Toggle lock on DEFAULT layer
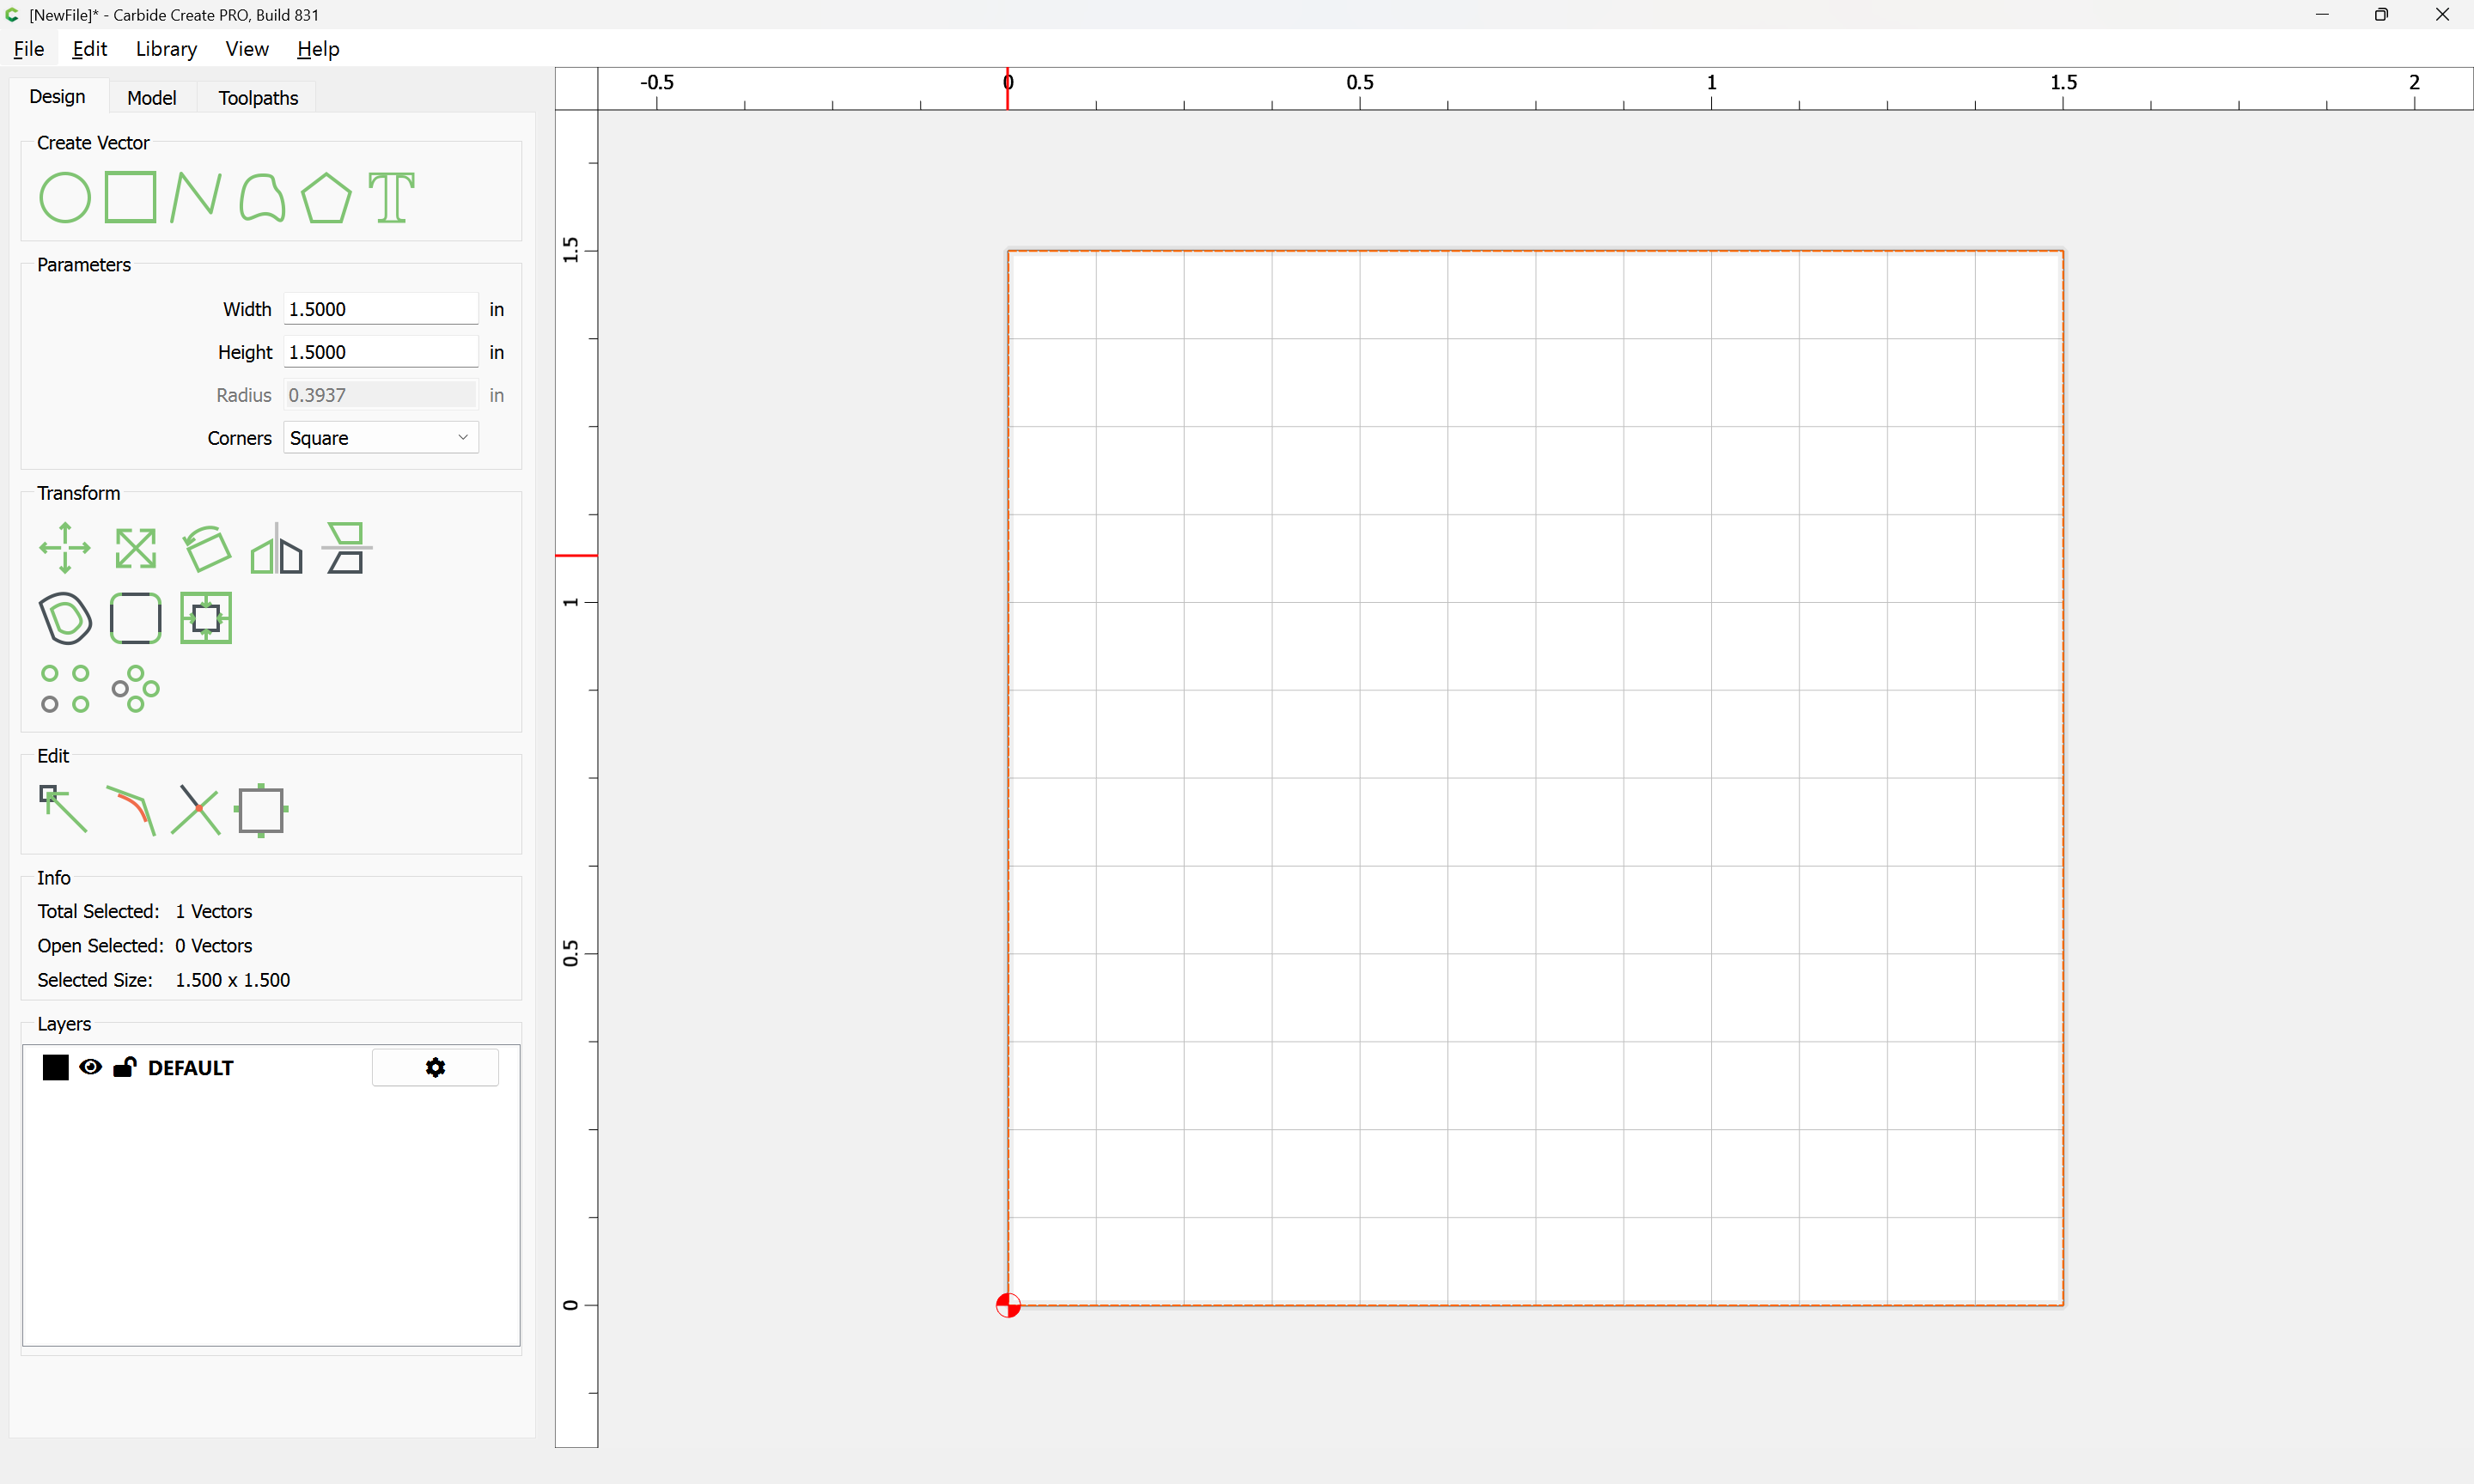2474x1484 pixels. pos(124,1067)
